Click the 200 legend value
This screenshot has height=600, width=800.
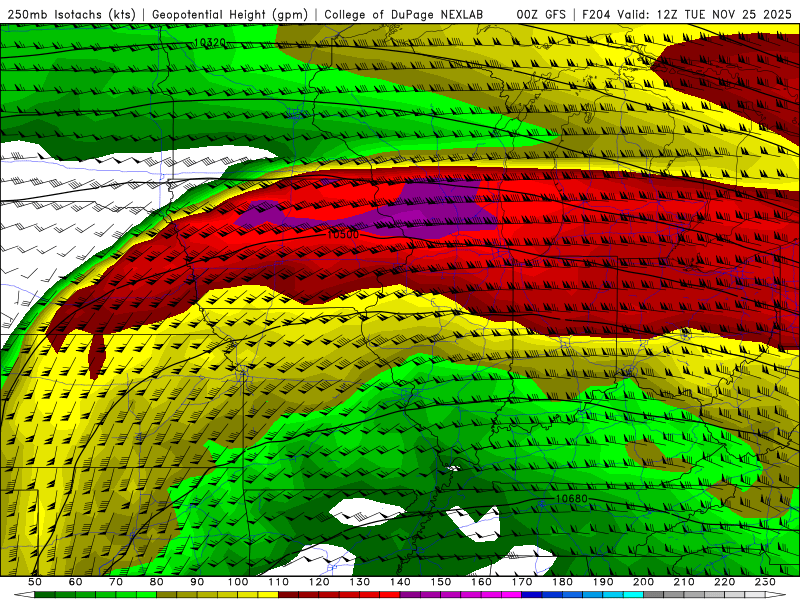pyautogui.click(x=643, y=582)
